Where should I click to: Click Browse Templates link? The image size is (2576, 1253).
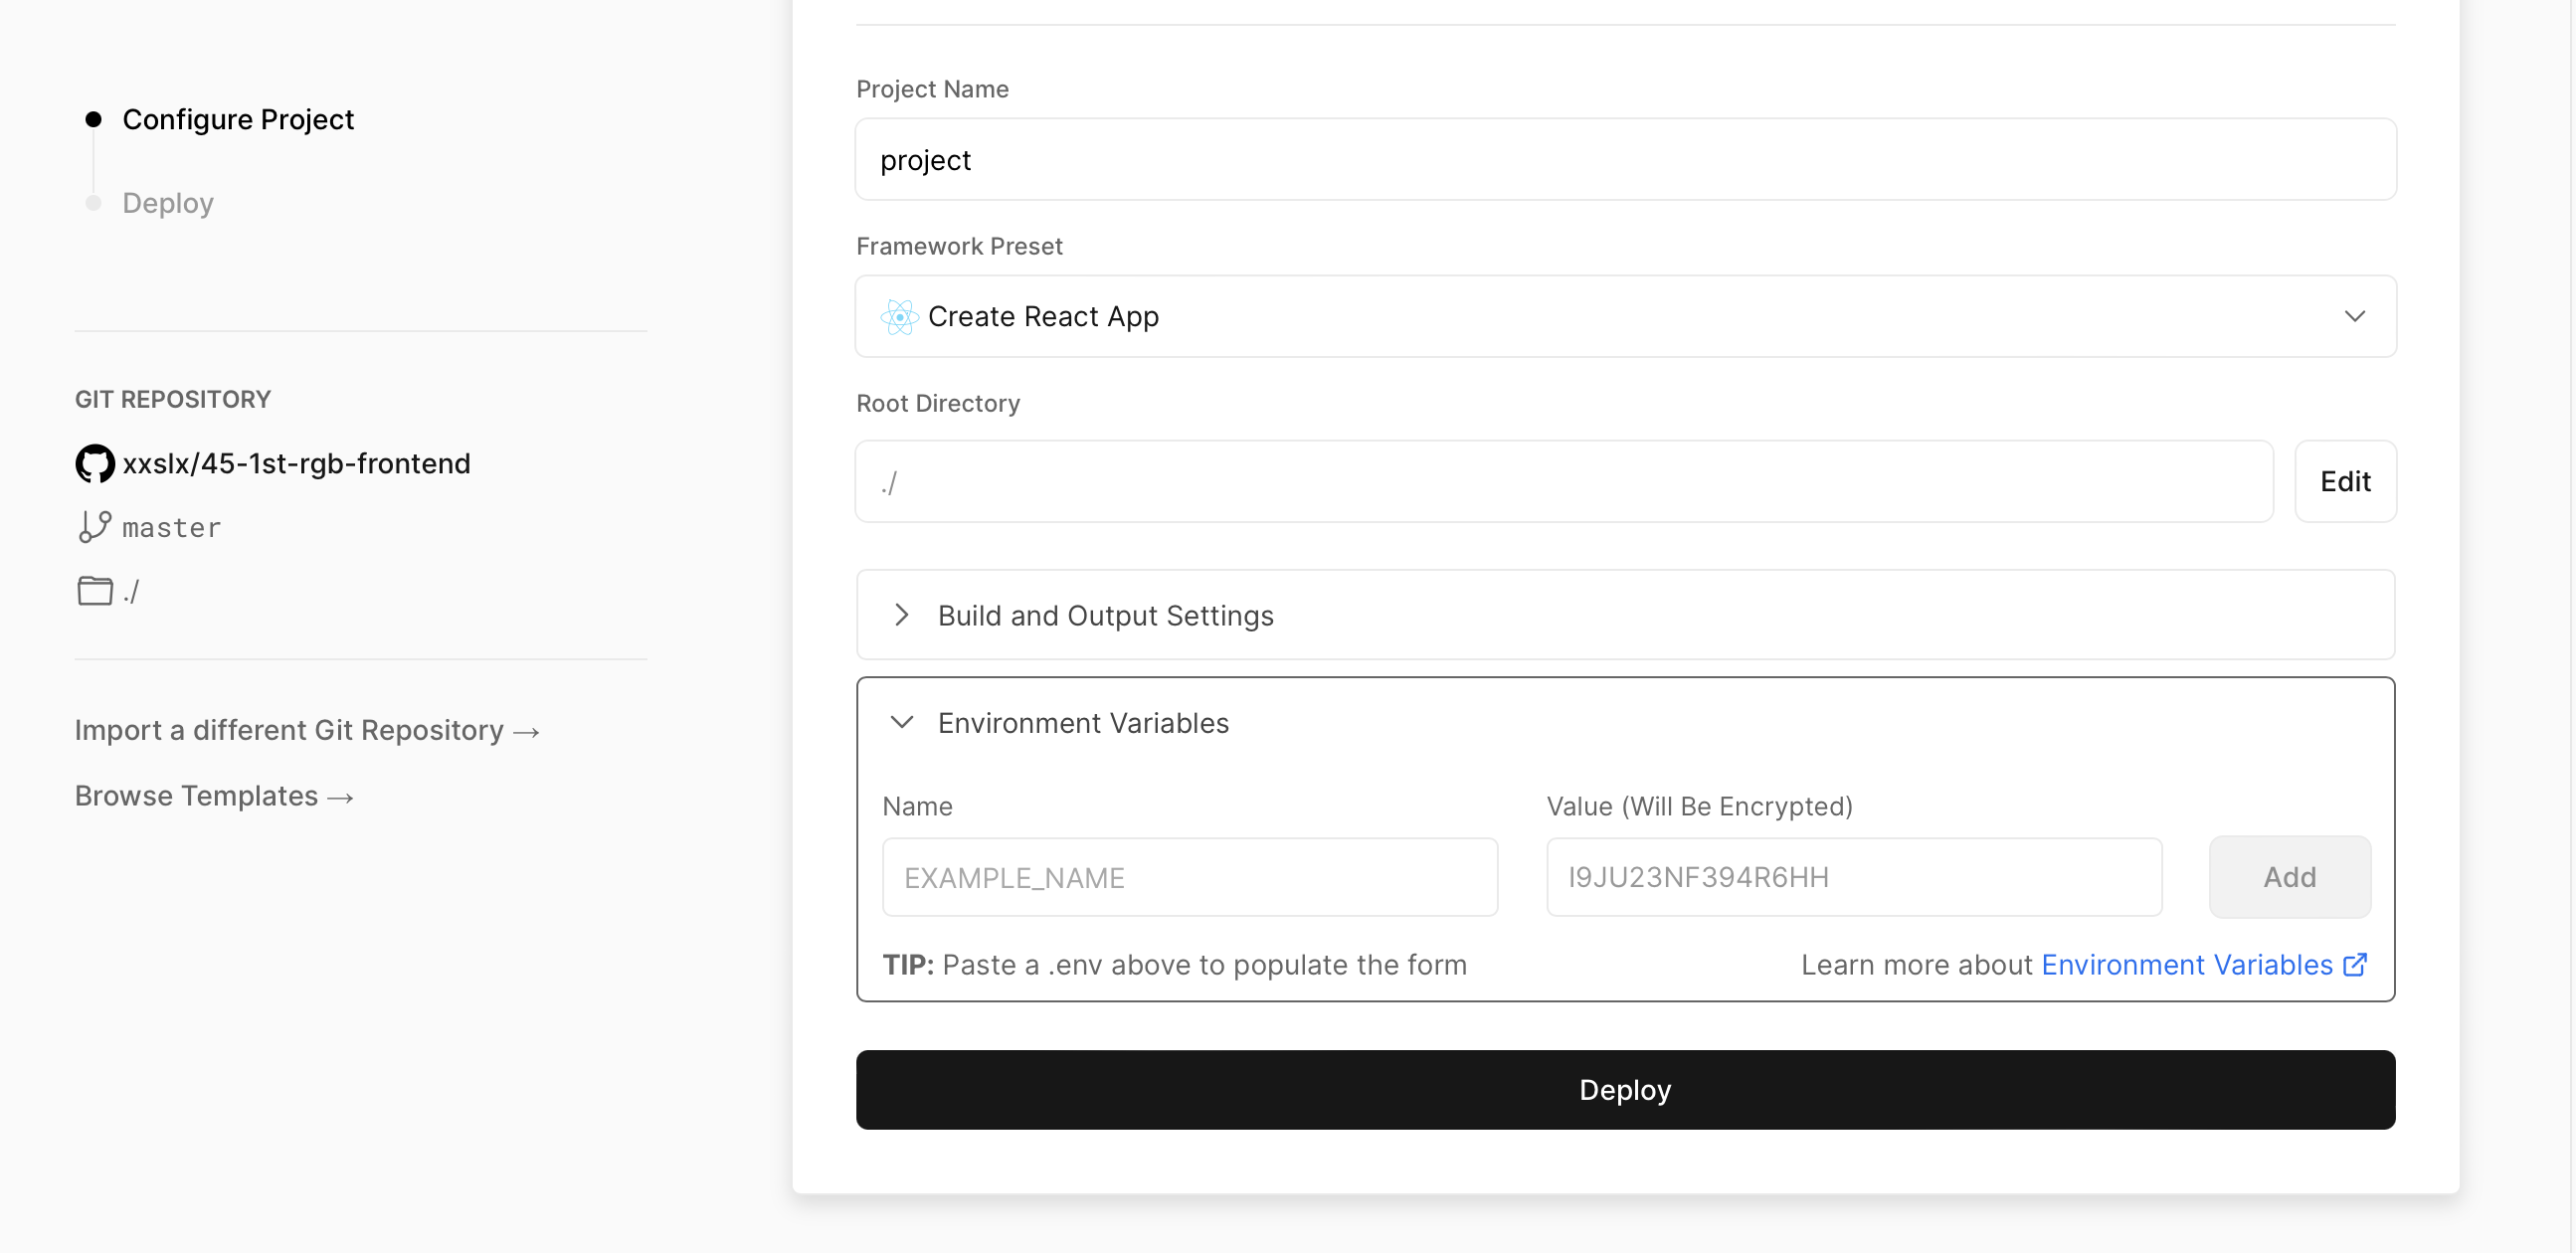[x=215, y=796]
